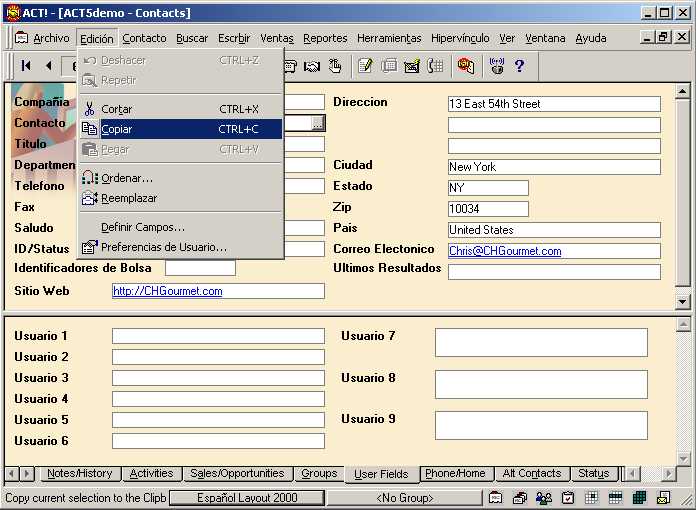Click the ellipsis button beside Contacto field

tap(318, 123)
